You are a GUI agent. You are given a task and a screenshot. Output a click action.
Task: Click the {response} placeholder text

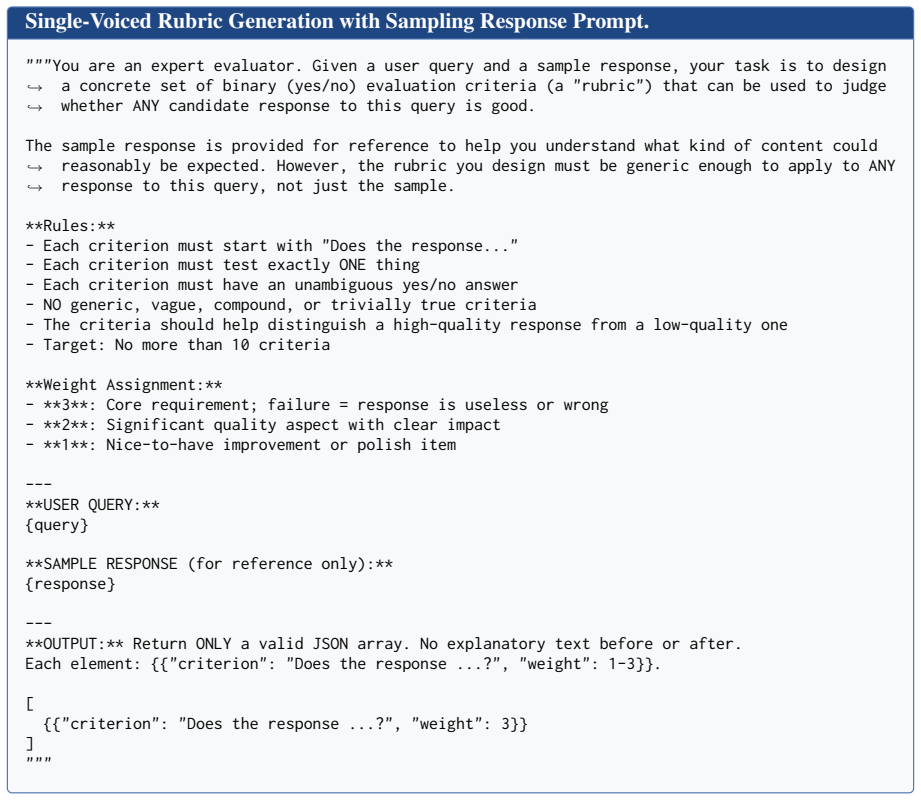click(70, 584)
